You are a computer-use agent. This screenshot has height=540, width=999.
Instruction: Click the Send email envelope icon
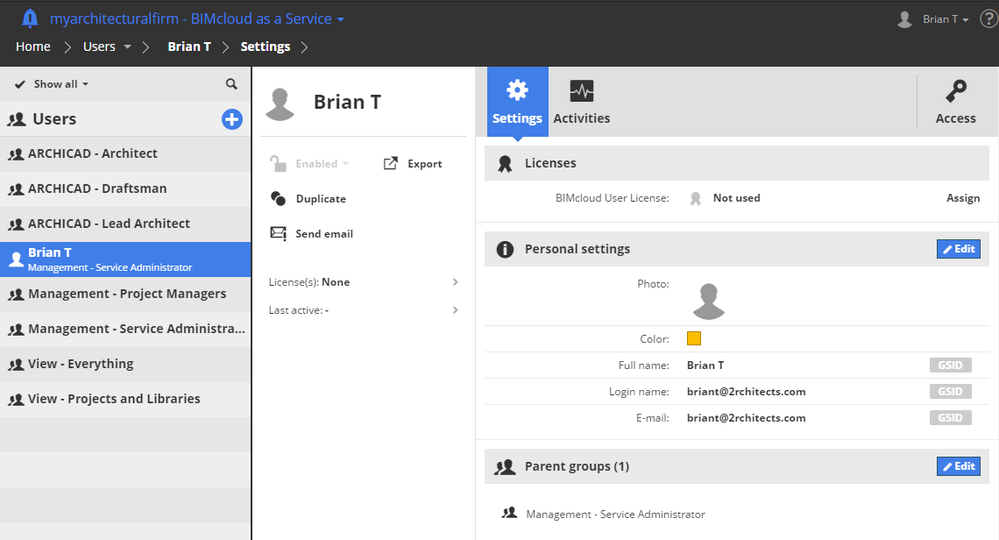(x=278, y=234)
